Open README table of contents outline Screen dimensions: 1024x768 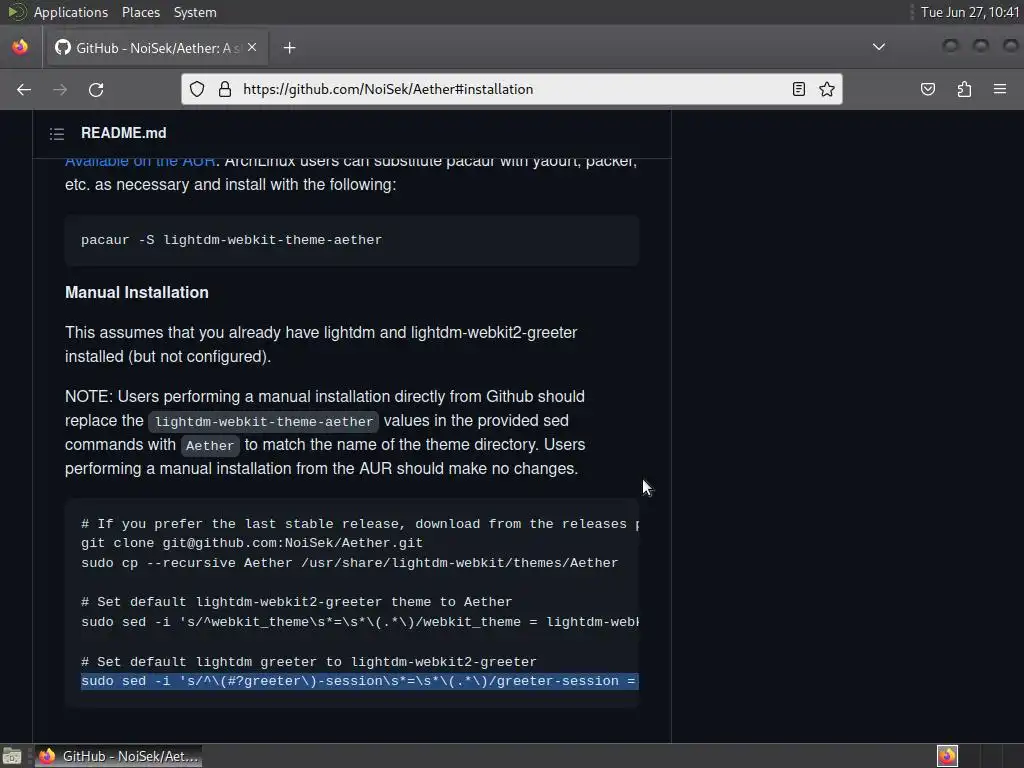(57, 134)
